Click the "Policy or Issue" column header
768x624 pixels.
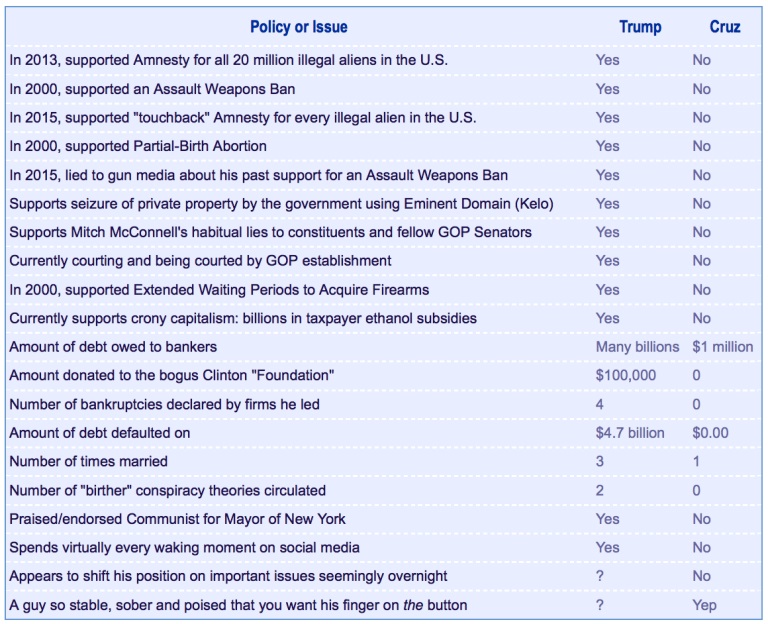pyautogui.click(x=298, y=26)
